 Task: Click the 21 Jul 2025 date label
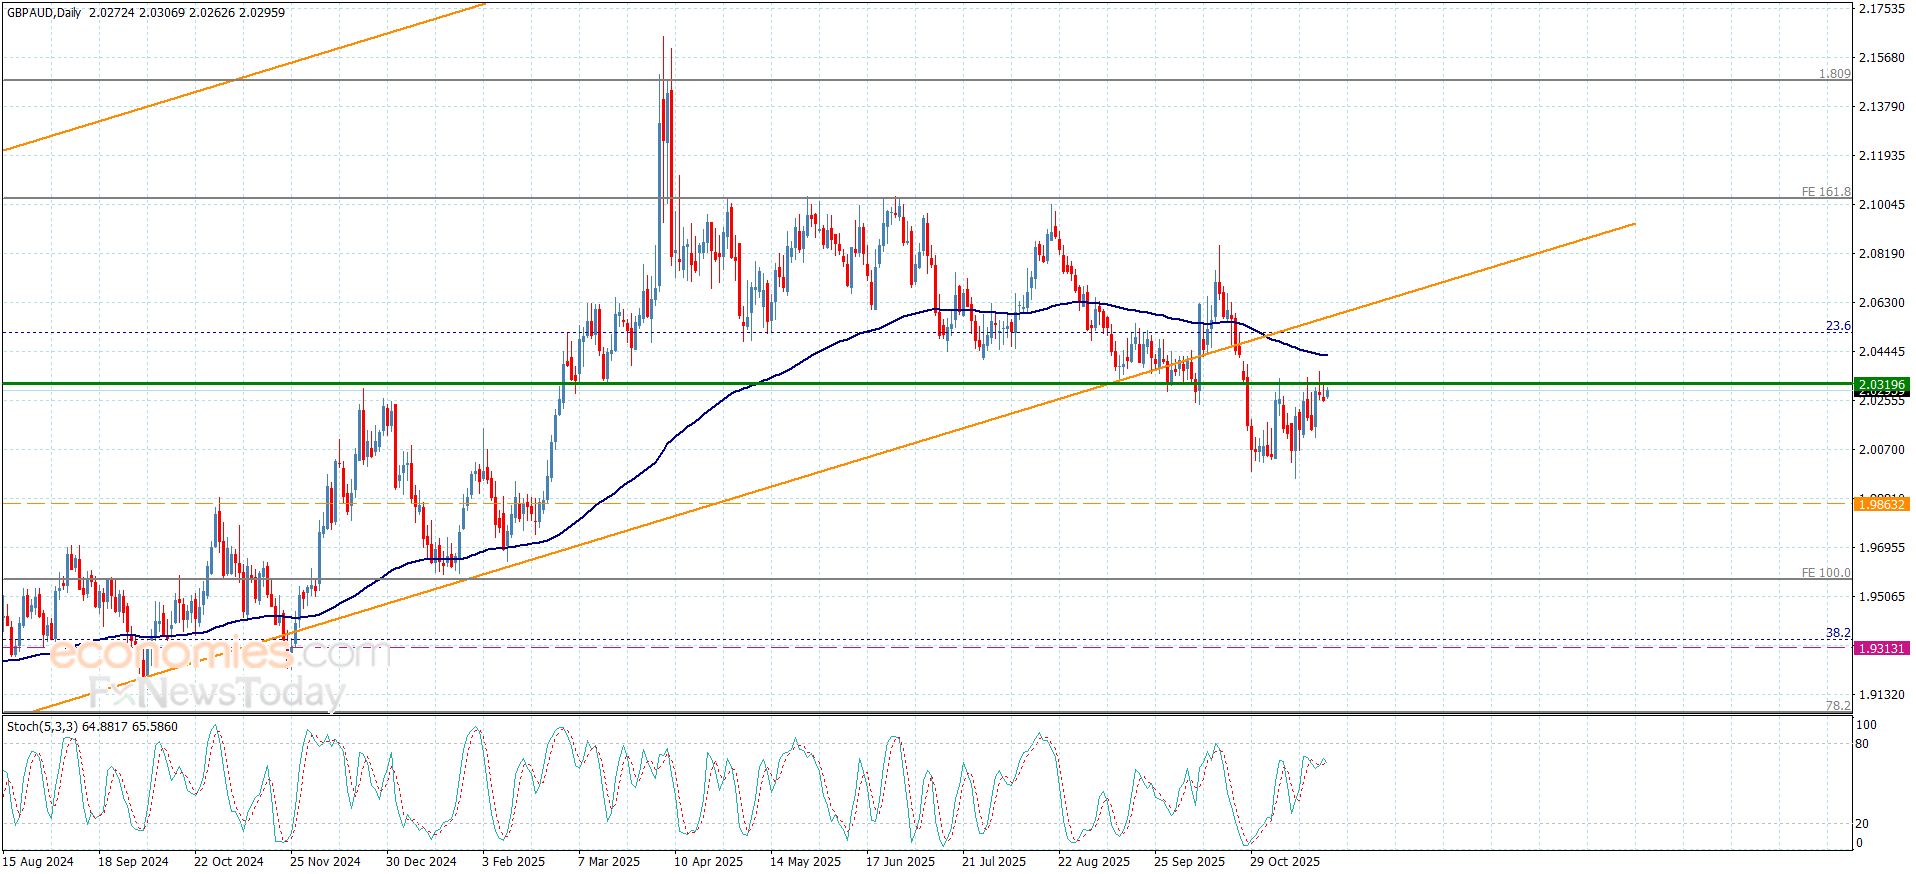[x=994, y=862]
